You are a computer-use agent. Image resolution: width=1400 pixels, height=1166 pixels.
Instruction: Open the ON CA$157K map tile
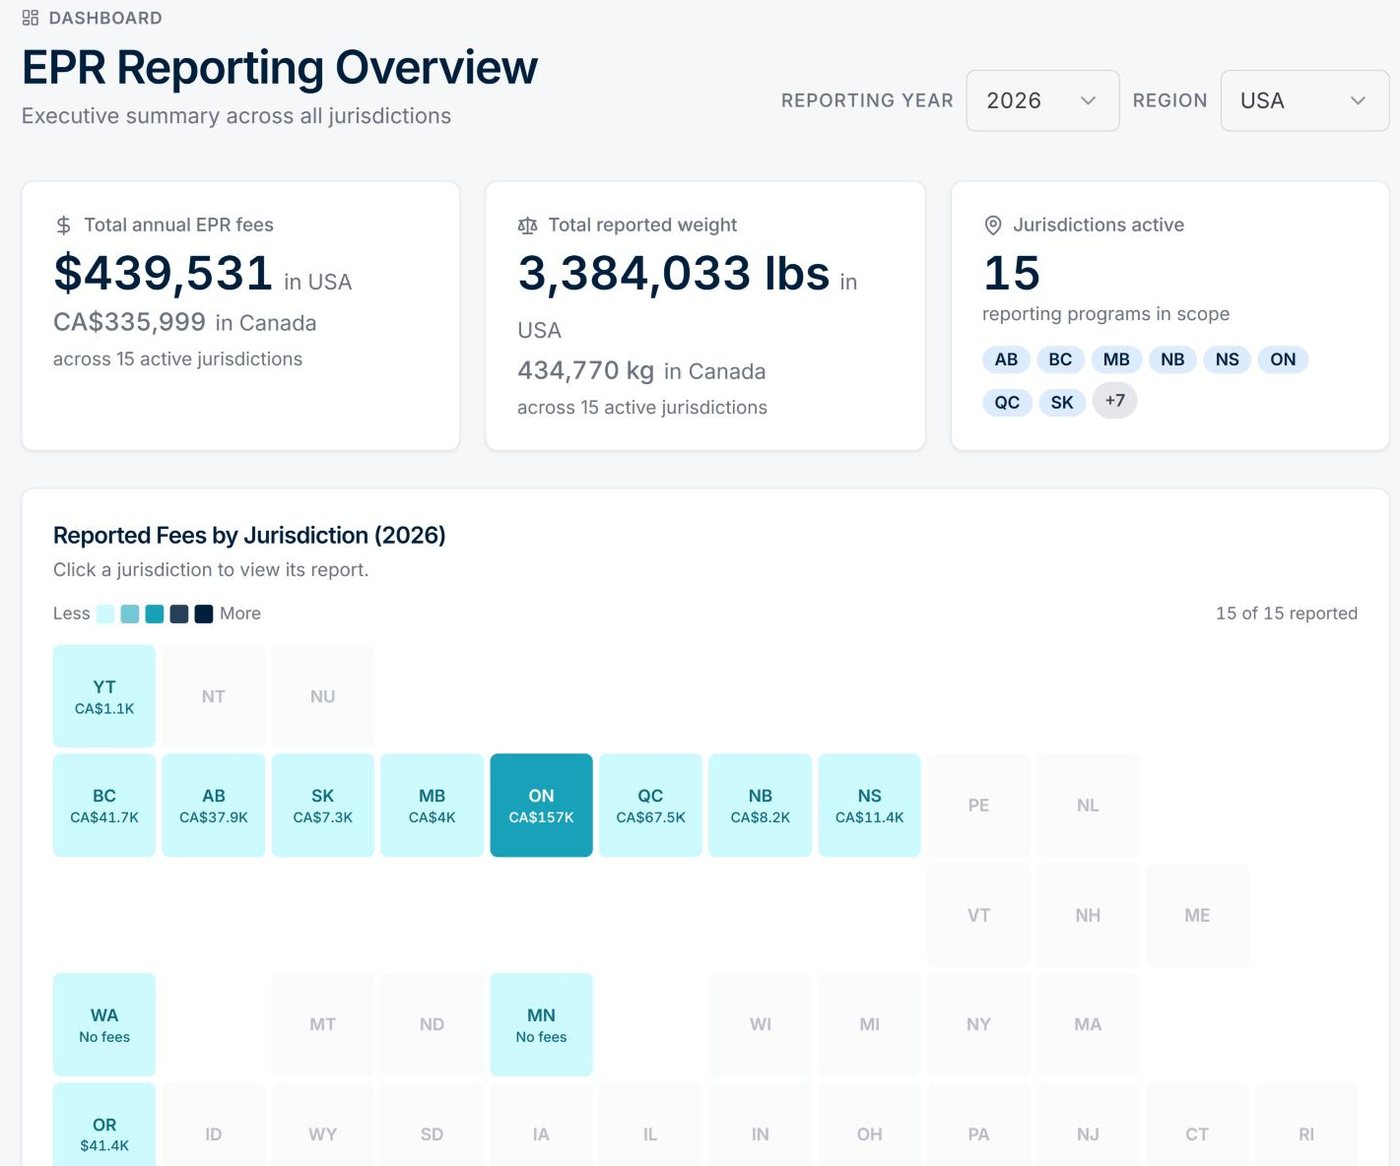[541, 805]
